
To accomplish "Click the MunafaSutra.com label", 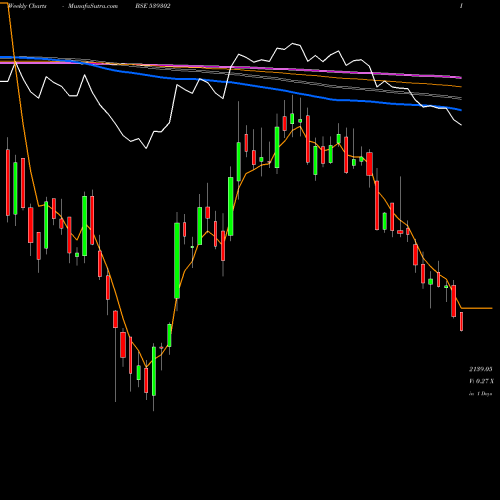I will click(93, 6).
